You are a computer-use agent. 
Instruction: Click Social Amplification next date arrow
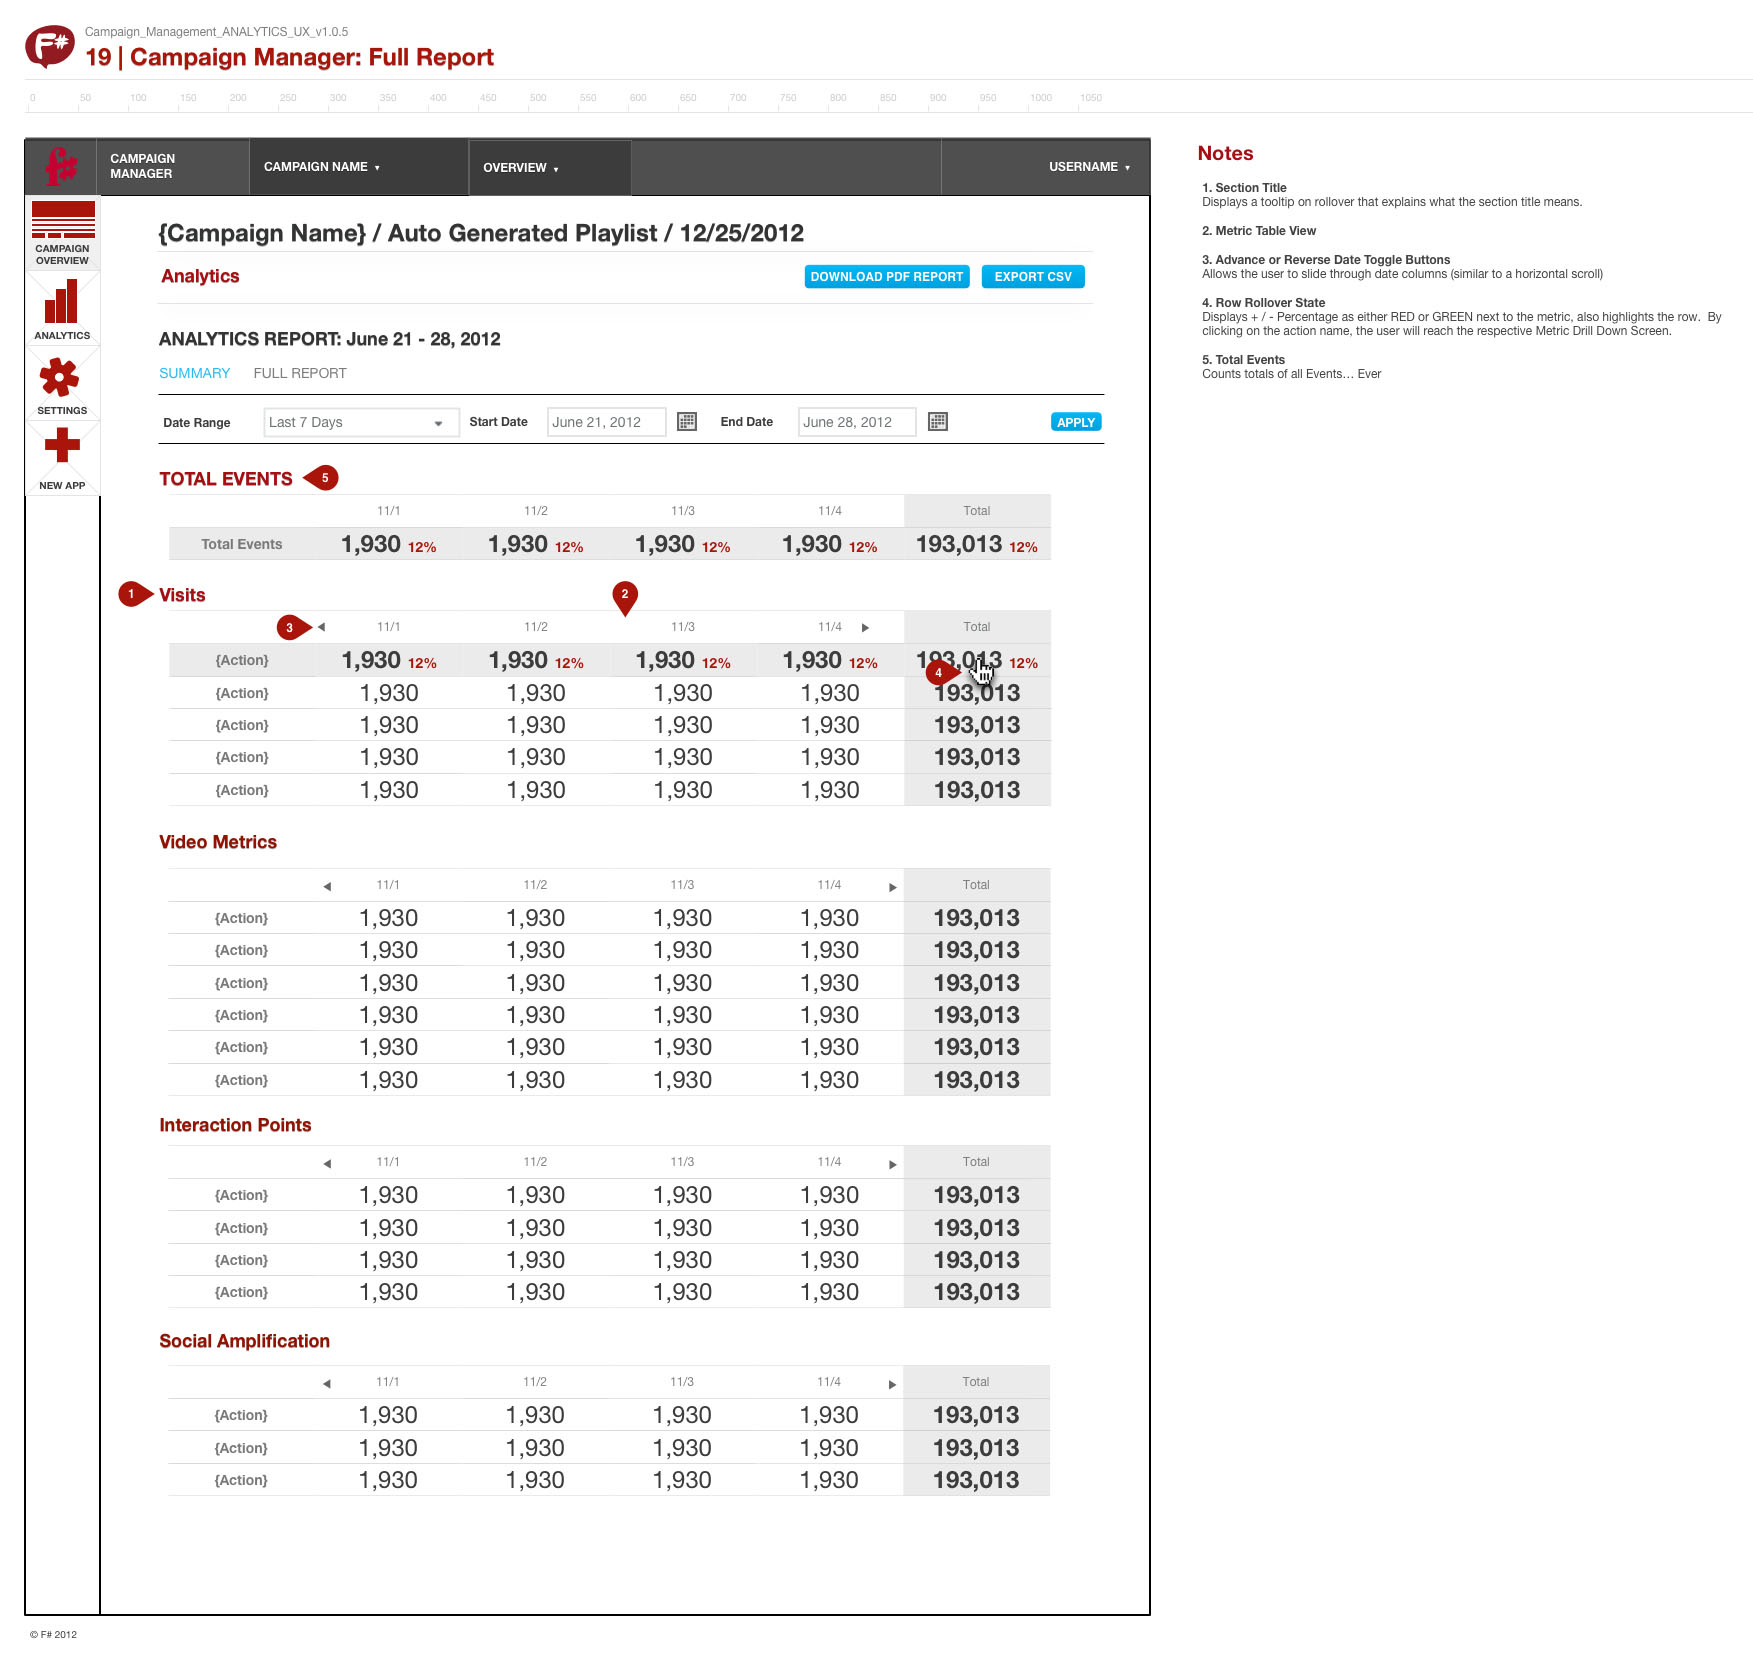point(893,1384)
